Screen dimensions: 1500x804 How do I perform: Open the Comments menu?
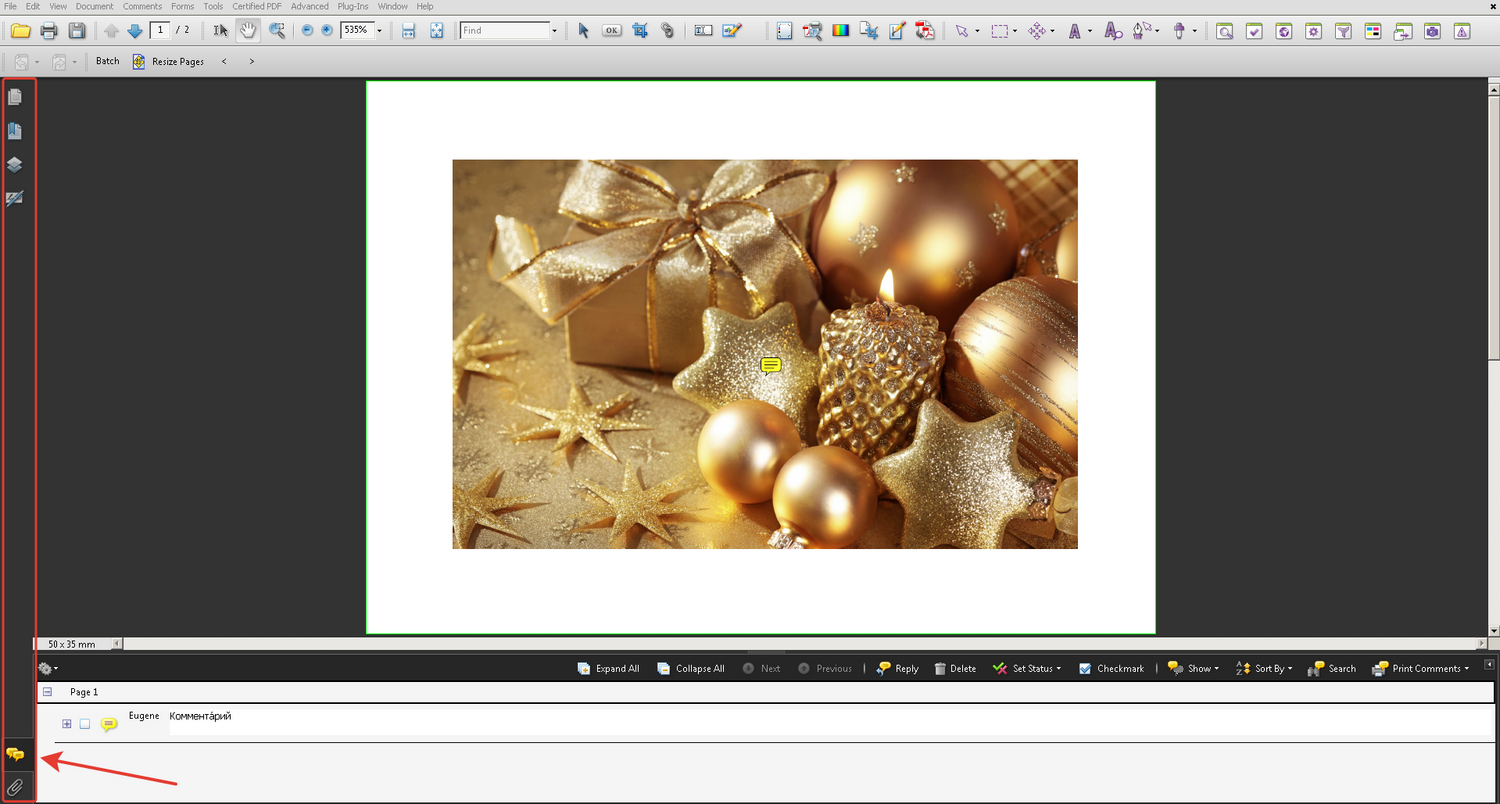click(x=142, y=6)
